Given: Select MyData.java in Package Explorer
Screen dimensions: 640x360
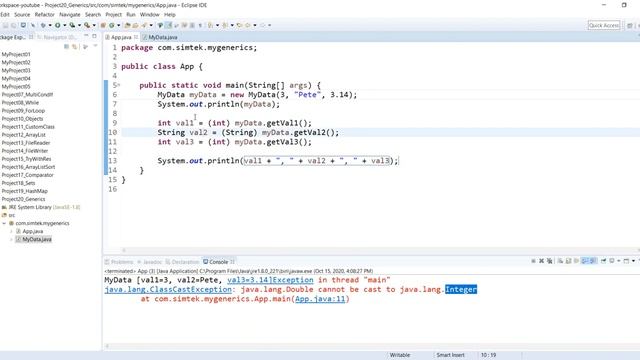Looking at the screenshot, I should coord(33,239).
